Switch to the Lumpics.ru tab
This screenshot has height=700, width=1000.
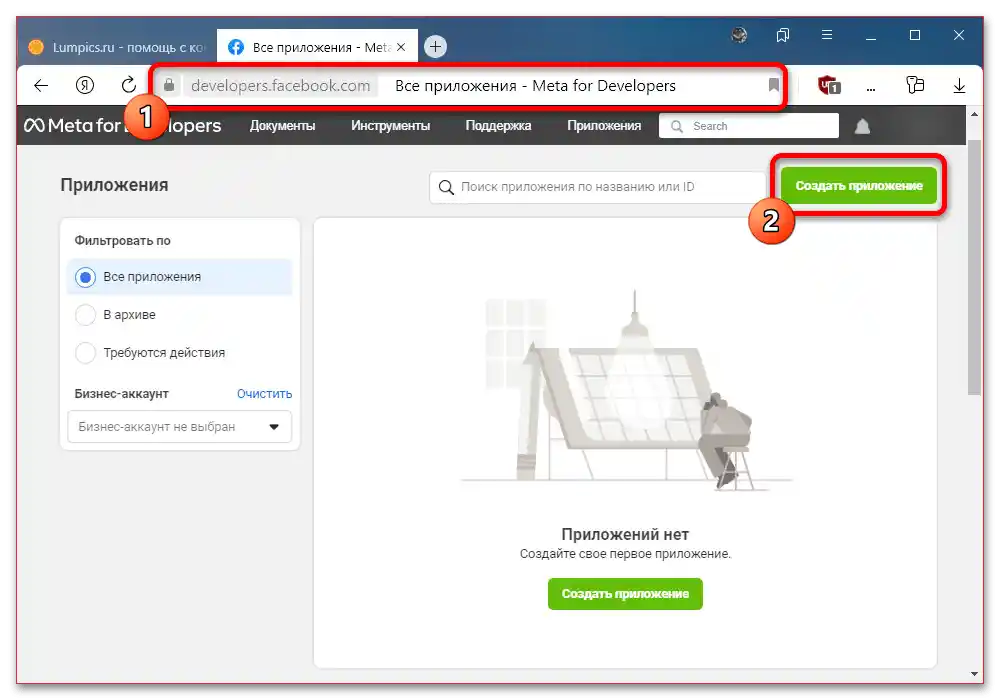pyautogui.click(x=118, y=47)
